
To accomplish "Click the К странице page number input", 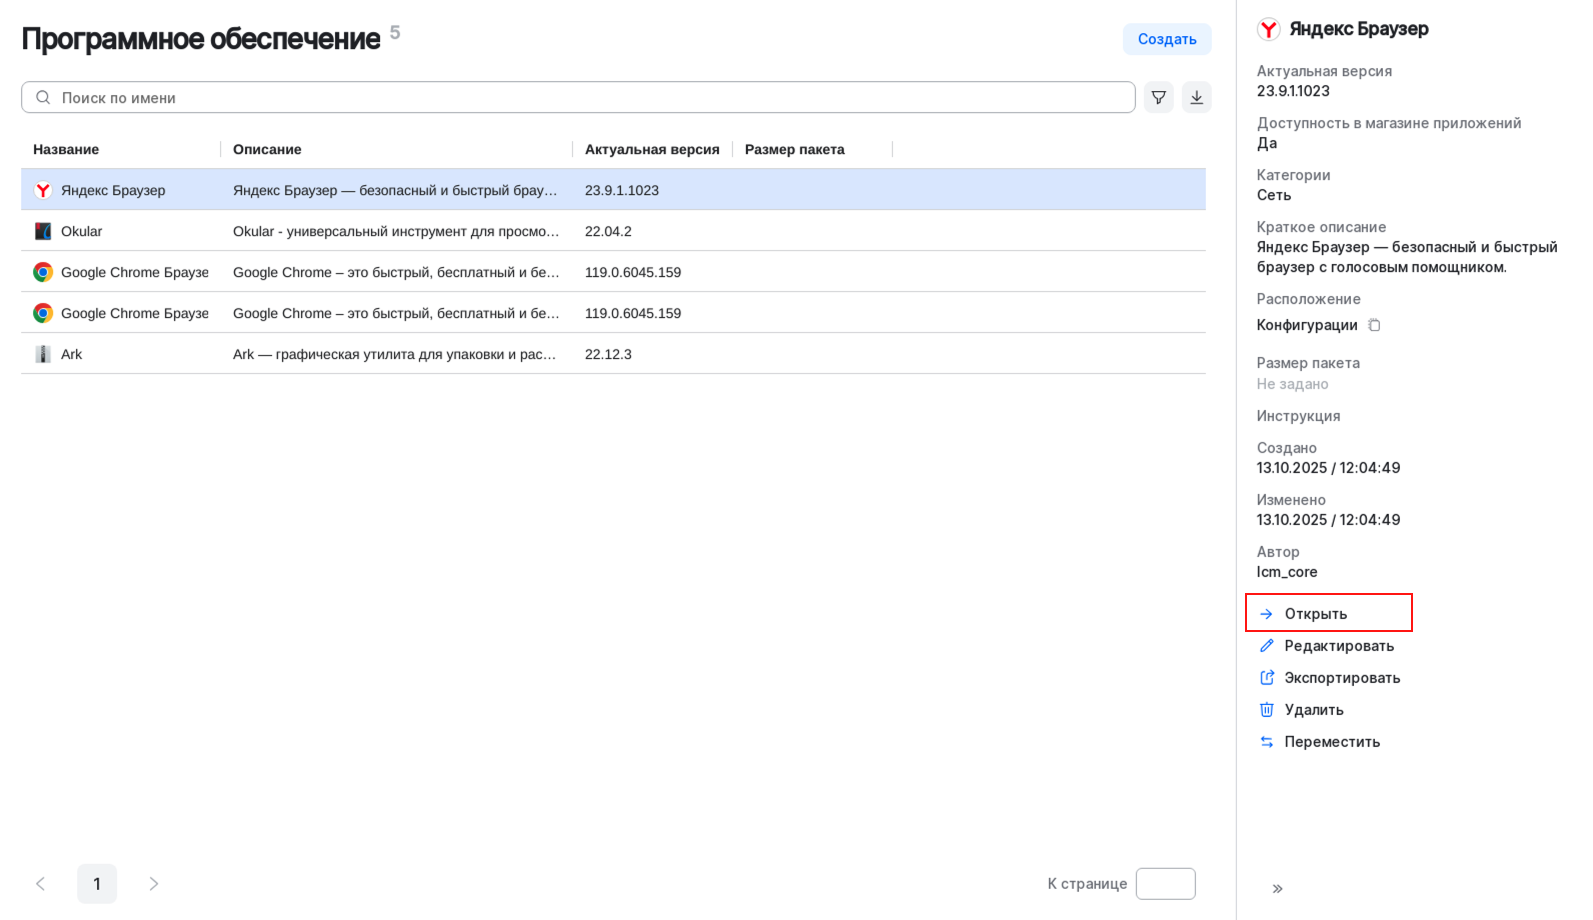I will 1165,883.
